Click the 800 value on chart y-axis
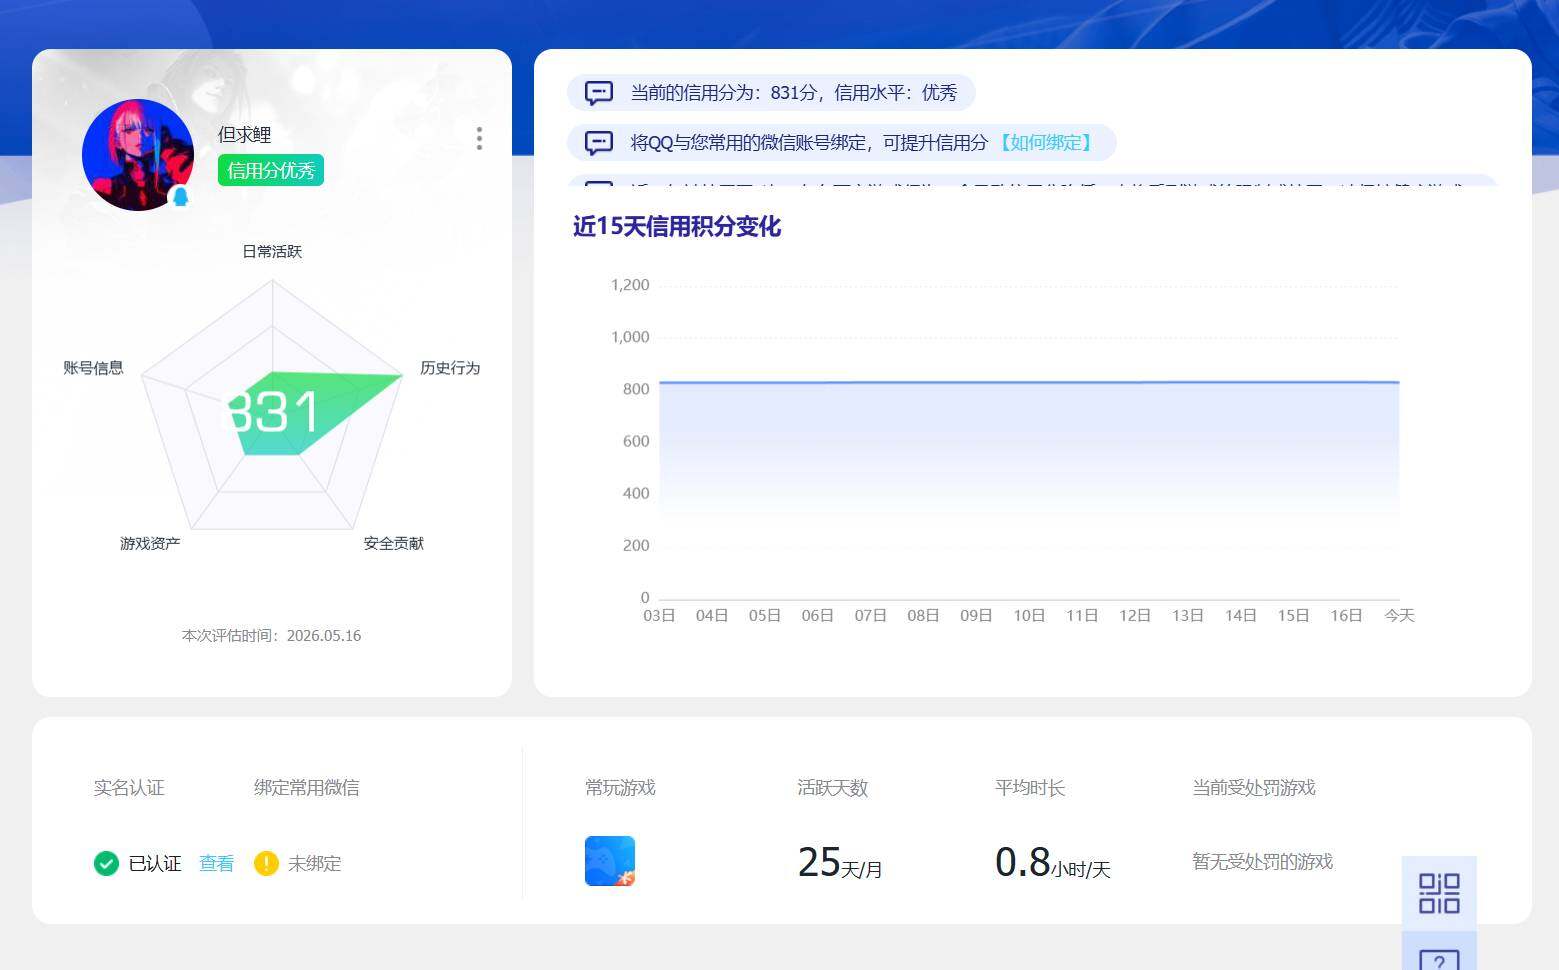The width and height of the screenshot is (1559, 970). (x=636, y=389)
